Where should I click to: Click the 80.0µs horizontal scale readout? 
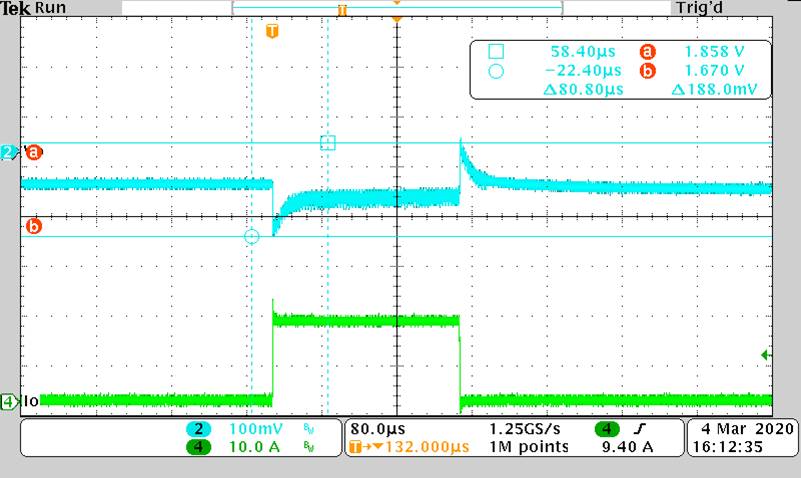[x=375, y=428]
